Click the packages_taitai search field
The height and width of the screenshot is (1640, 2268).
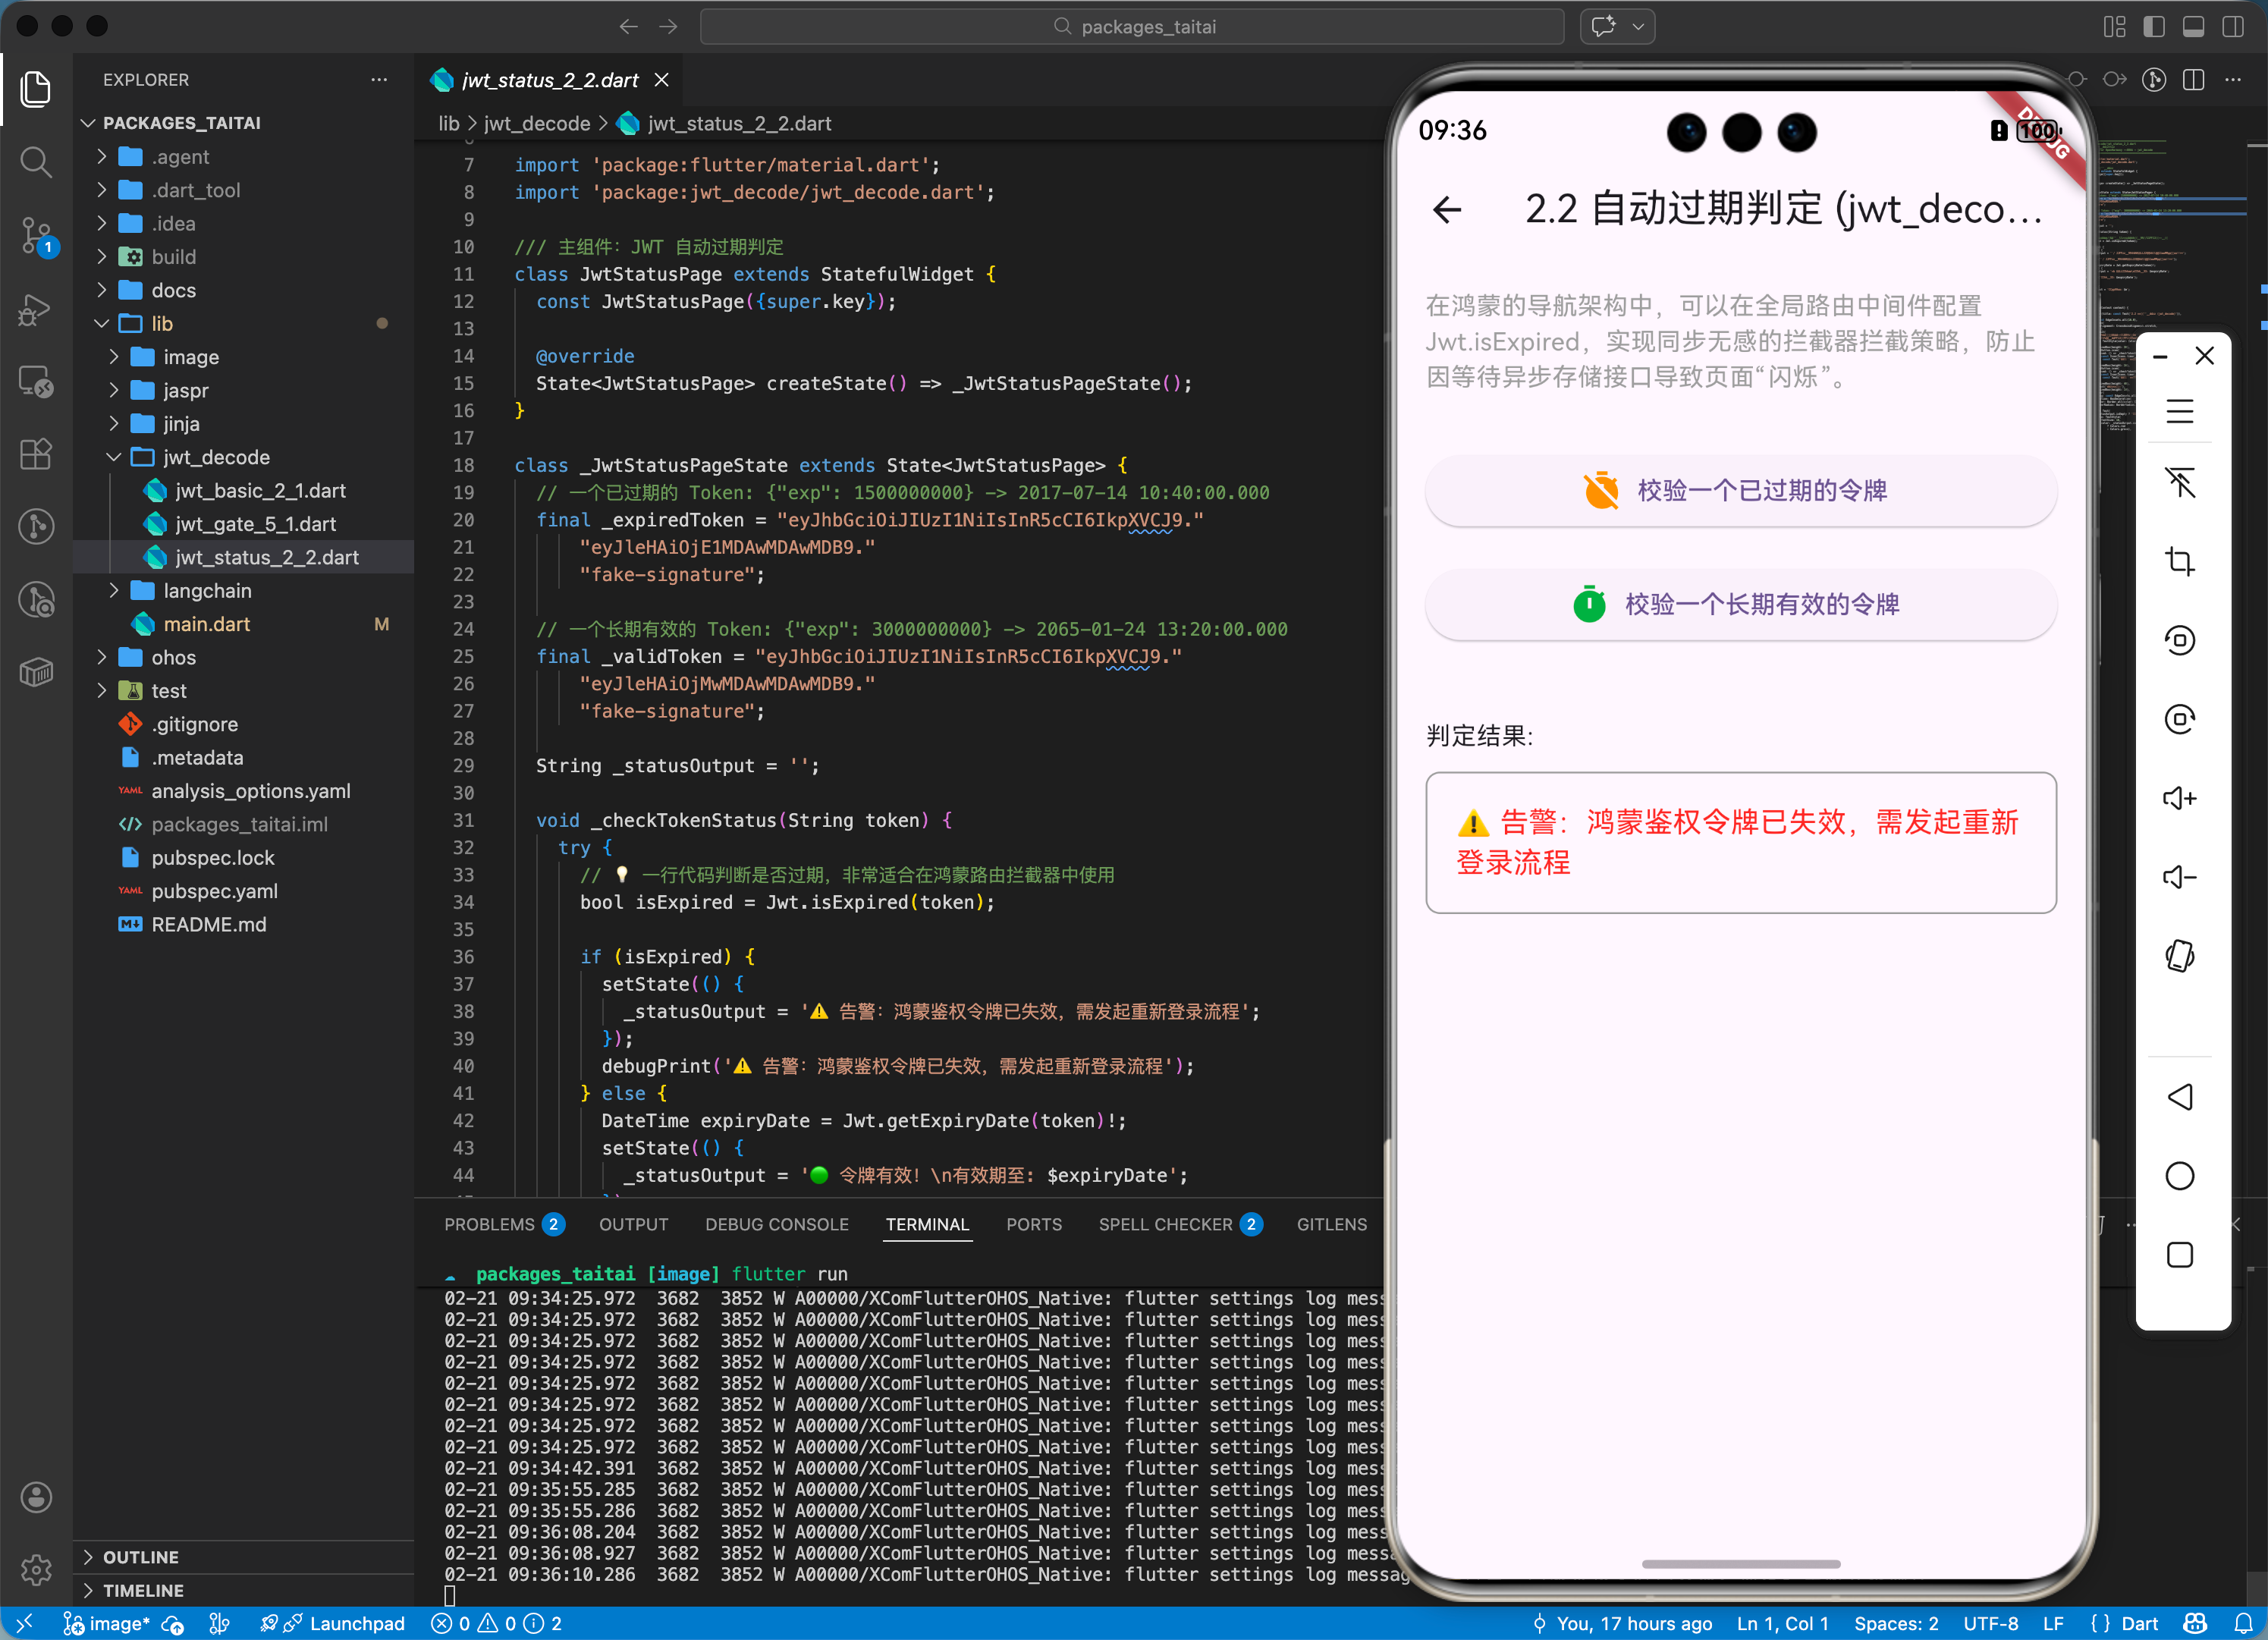1132,27
